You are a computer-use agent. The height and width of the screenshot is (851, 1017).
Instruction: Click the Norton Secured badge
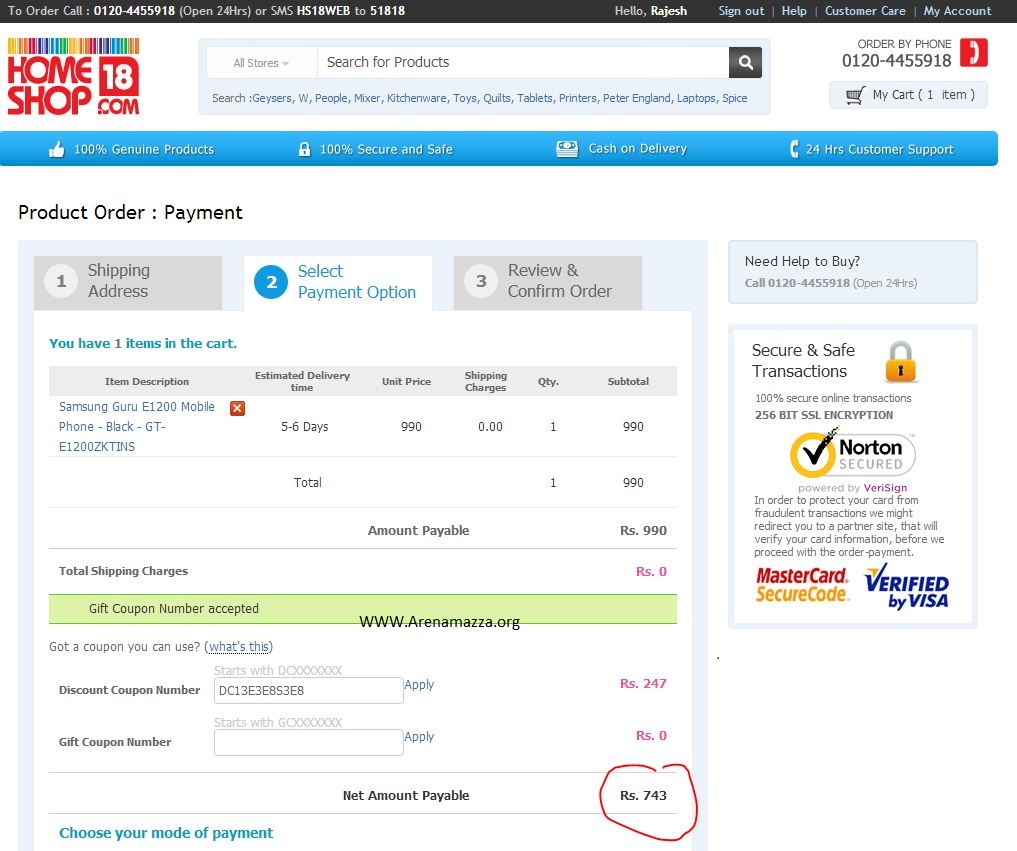pos(852,453)
